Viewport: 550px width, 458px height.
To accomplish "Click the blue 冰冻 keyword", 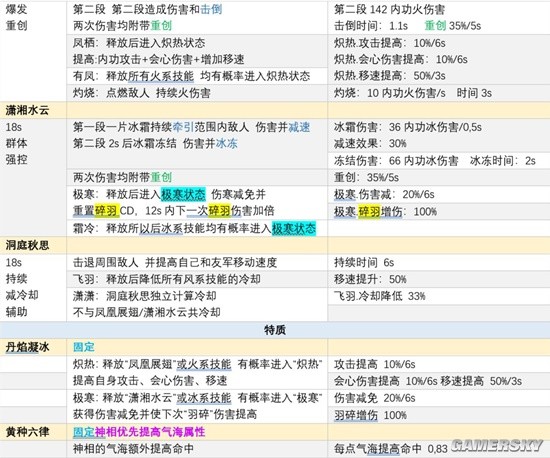I will [x=227, y=143].
